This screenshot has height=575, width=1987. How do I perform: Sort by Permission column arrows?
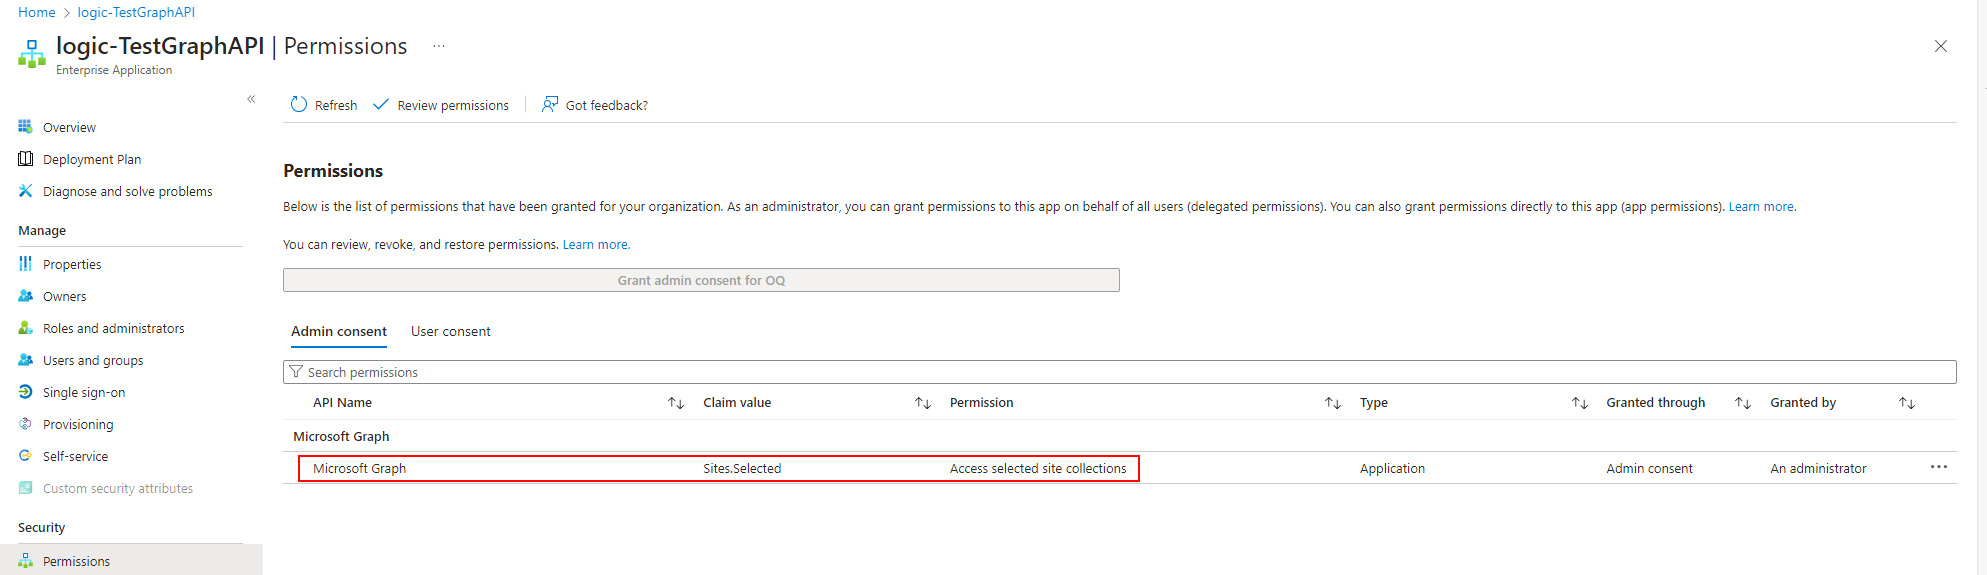[x=1333, y=403]
